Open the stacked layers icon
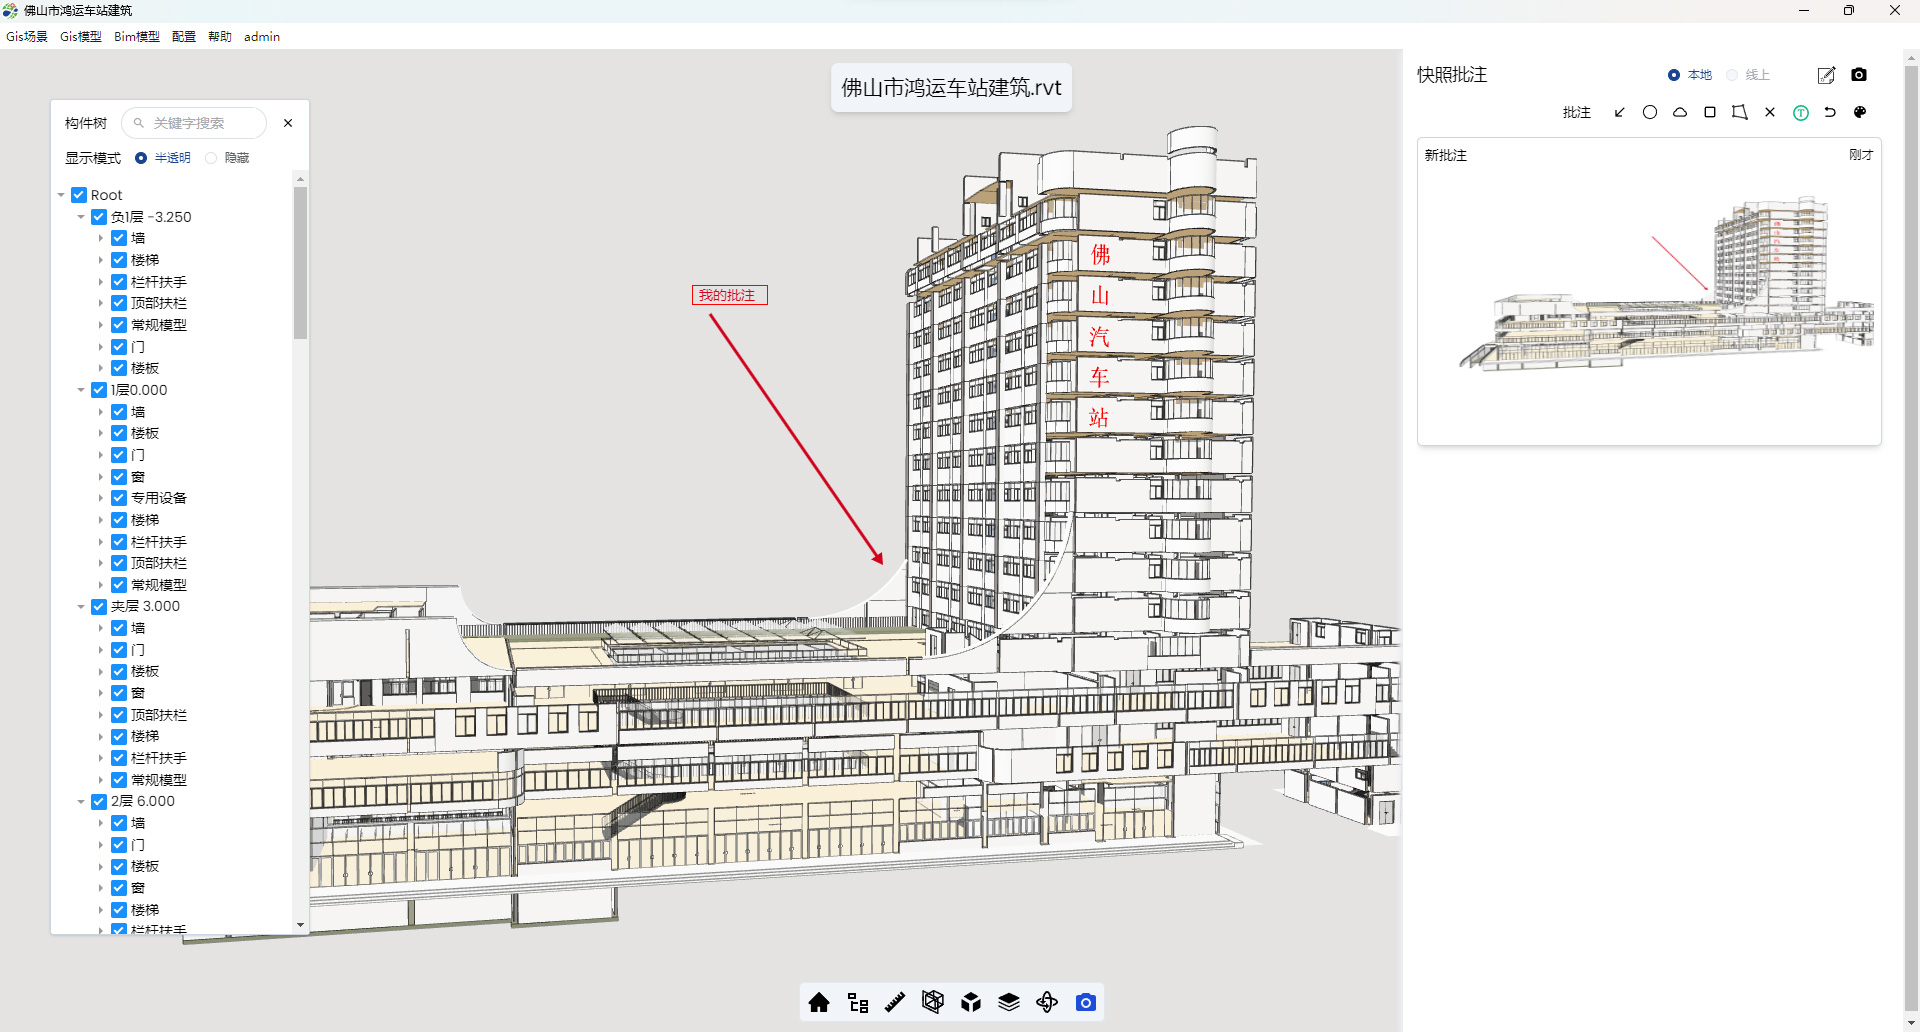 1009,1002
